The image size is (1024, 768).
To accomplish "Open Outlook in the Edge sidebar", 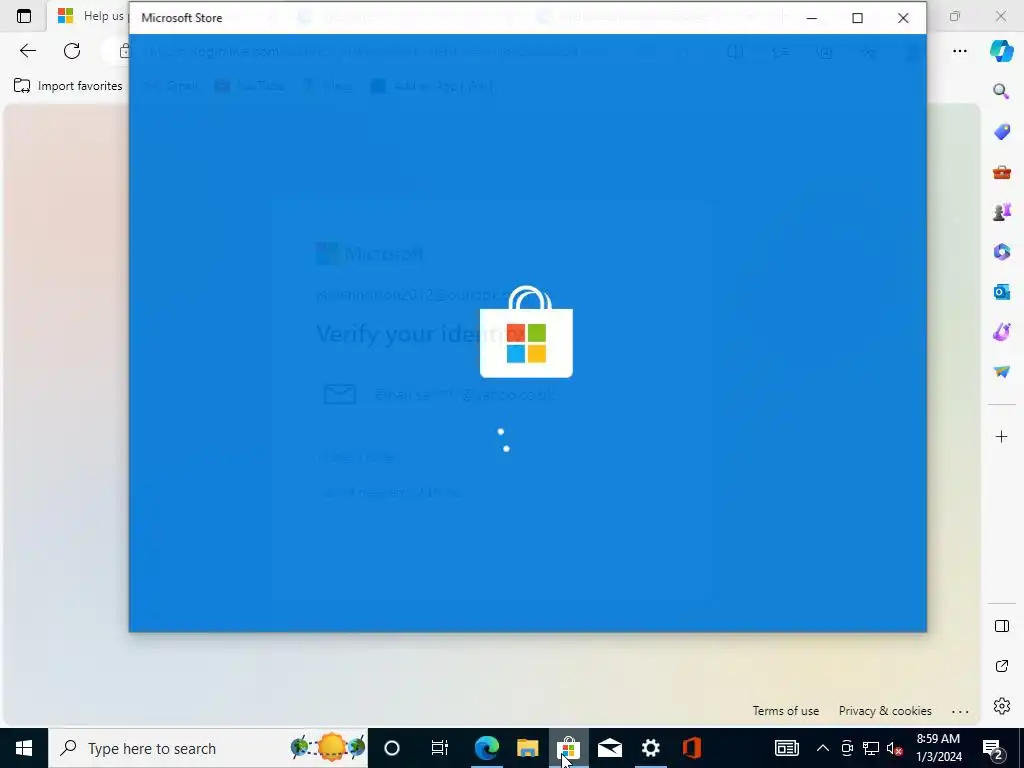I will [1001, 292].
